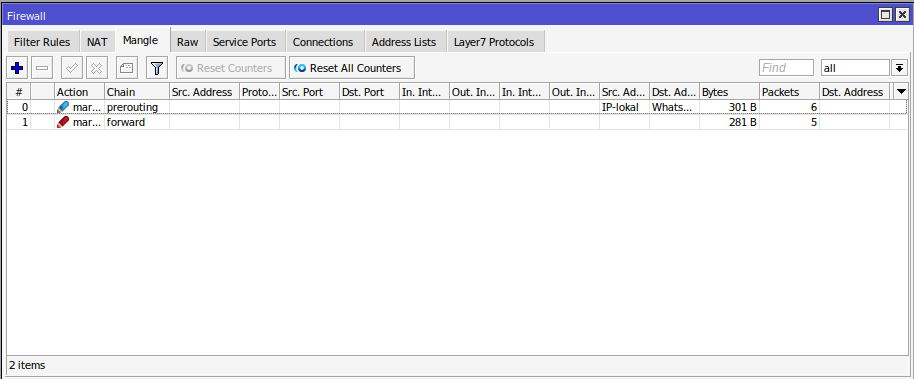
Task: Click the remove rule minus icon
Action: pyautogui.click(x=42, y=68)
